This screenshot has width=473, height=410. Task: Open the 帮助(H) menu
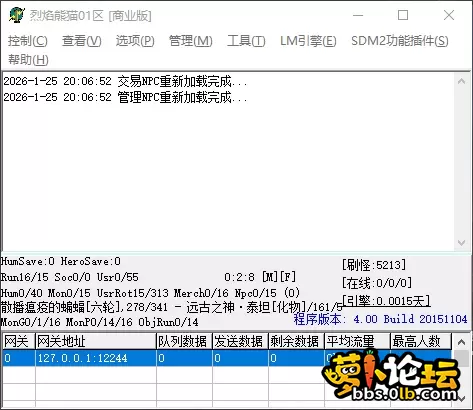point(28,60)
